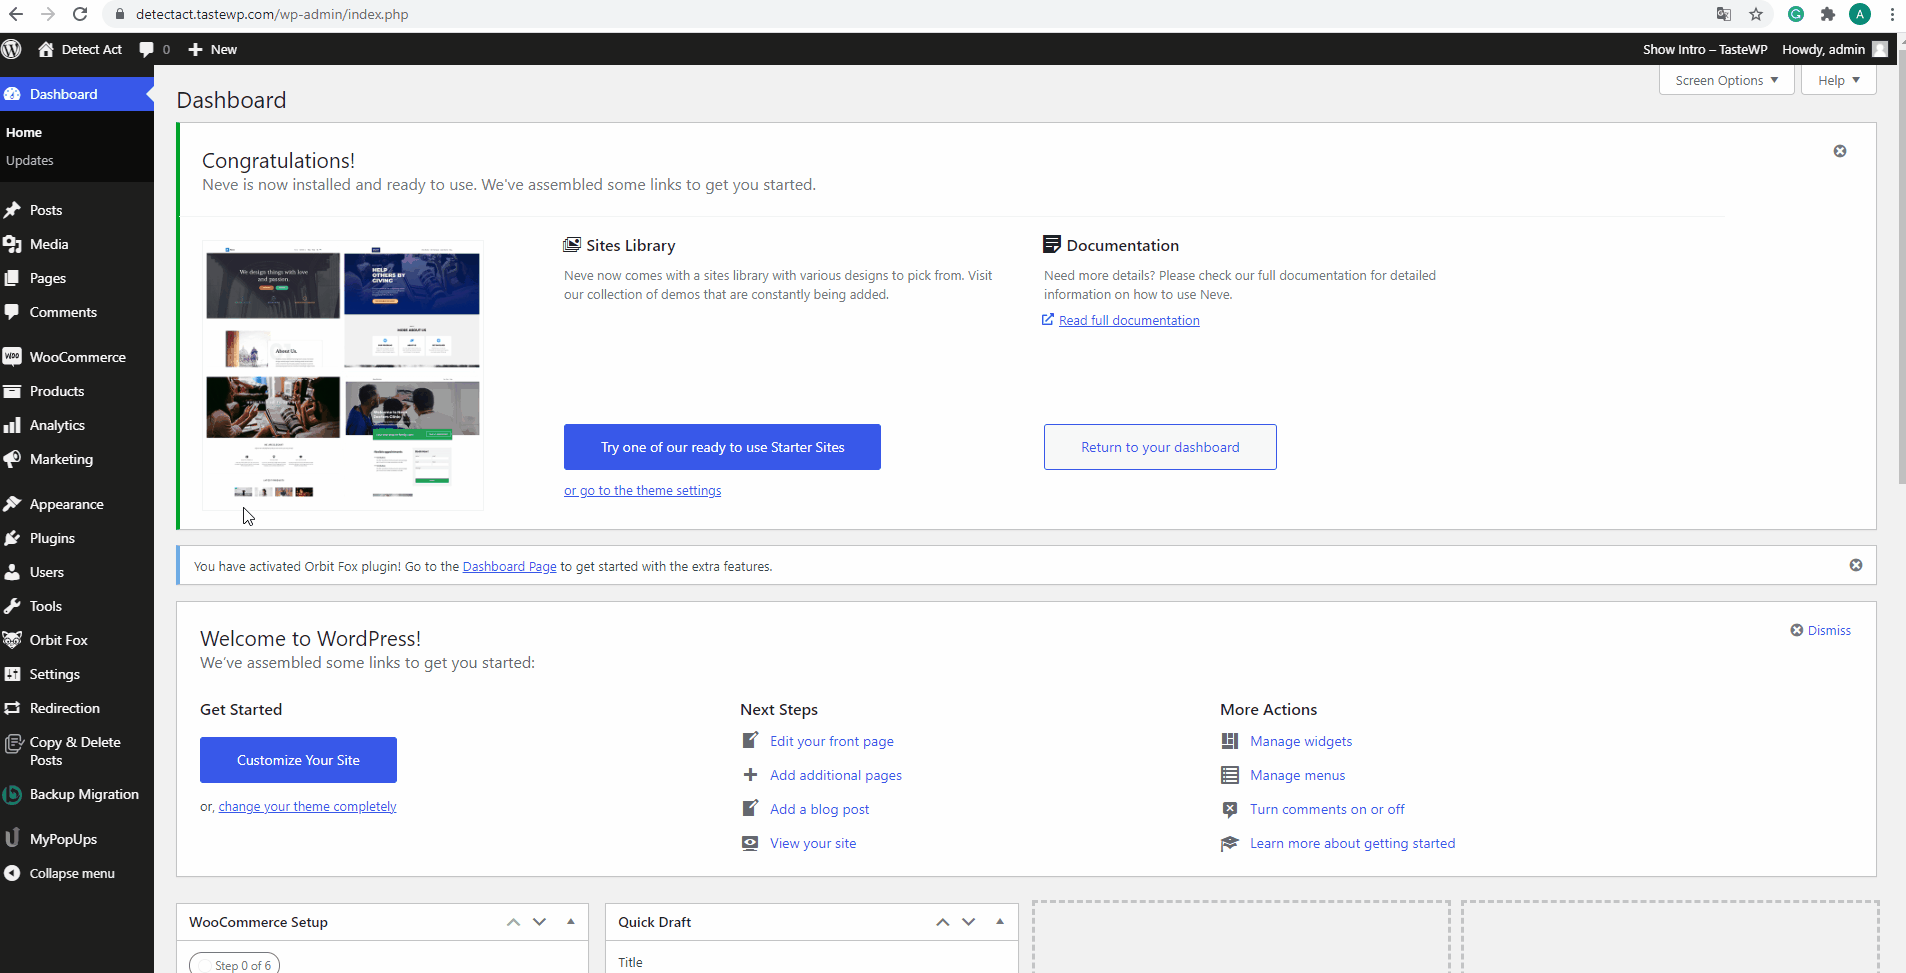Click Try one of our Starter Sites button
Screen dimensions: 1906x973
[x=722, y=447]
